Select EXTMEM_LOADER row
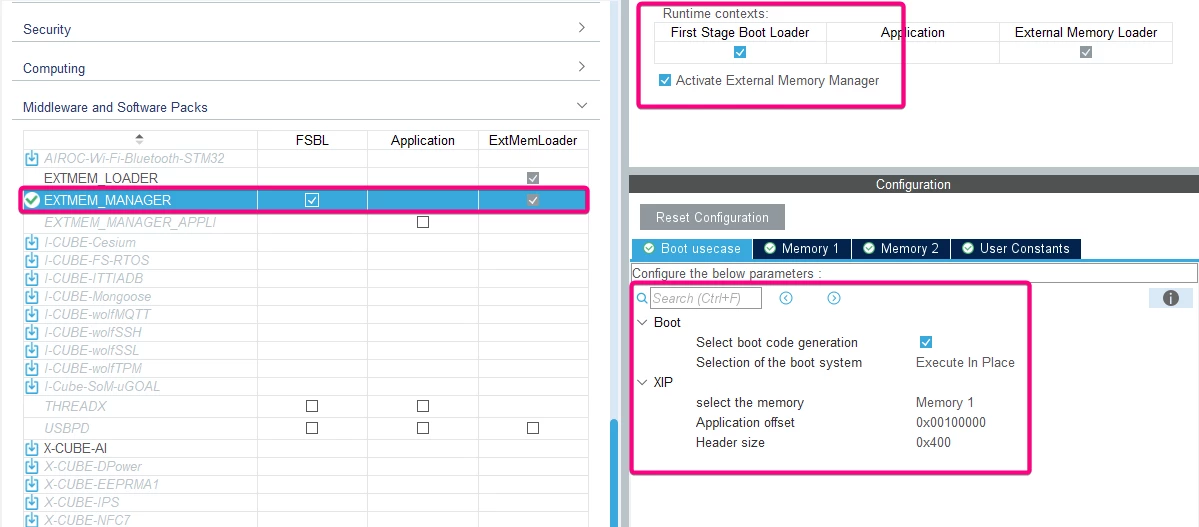This screenshot has width=1199, height=527. pos(305,177)
